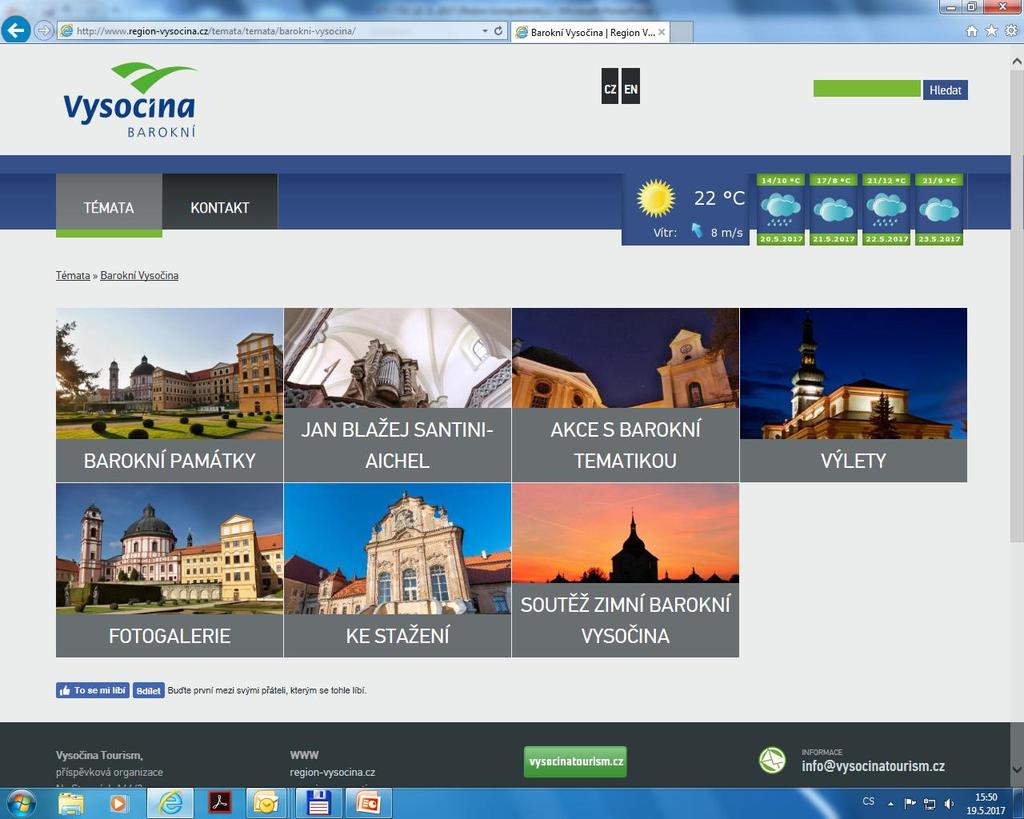This screenshot has height=819, width=1024.
Task: Share the page with Sdílet button
Action: click(x=148, y=690)
